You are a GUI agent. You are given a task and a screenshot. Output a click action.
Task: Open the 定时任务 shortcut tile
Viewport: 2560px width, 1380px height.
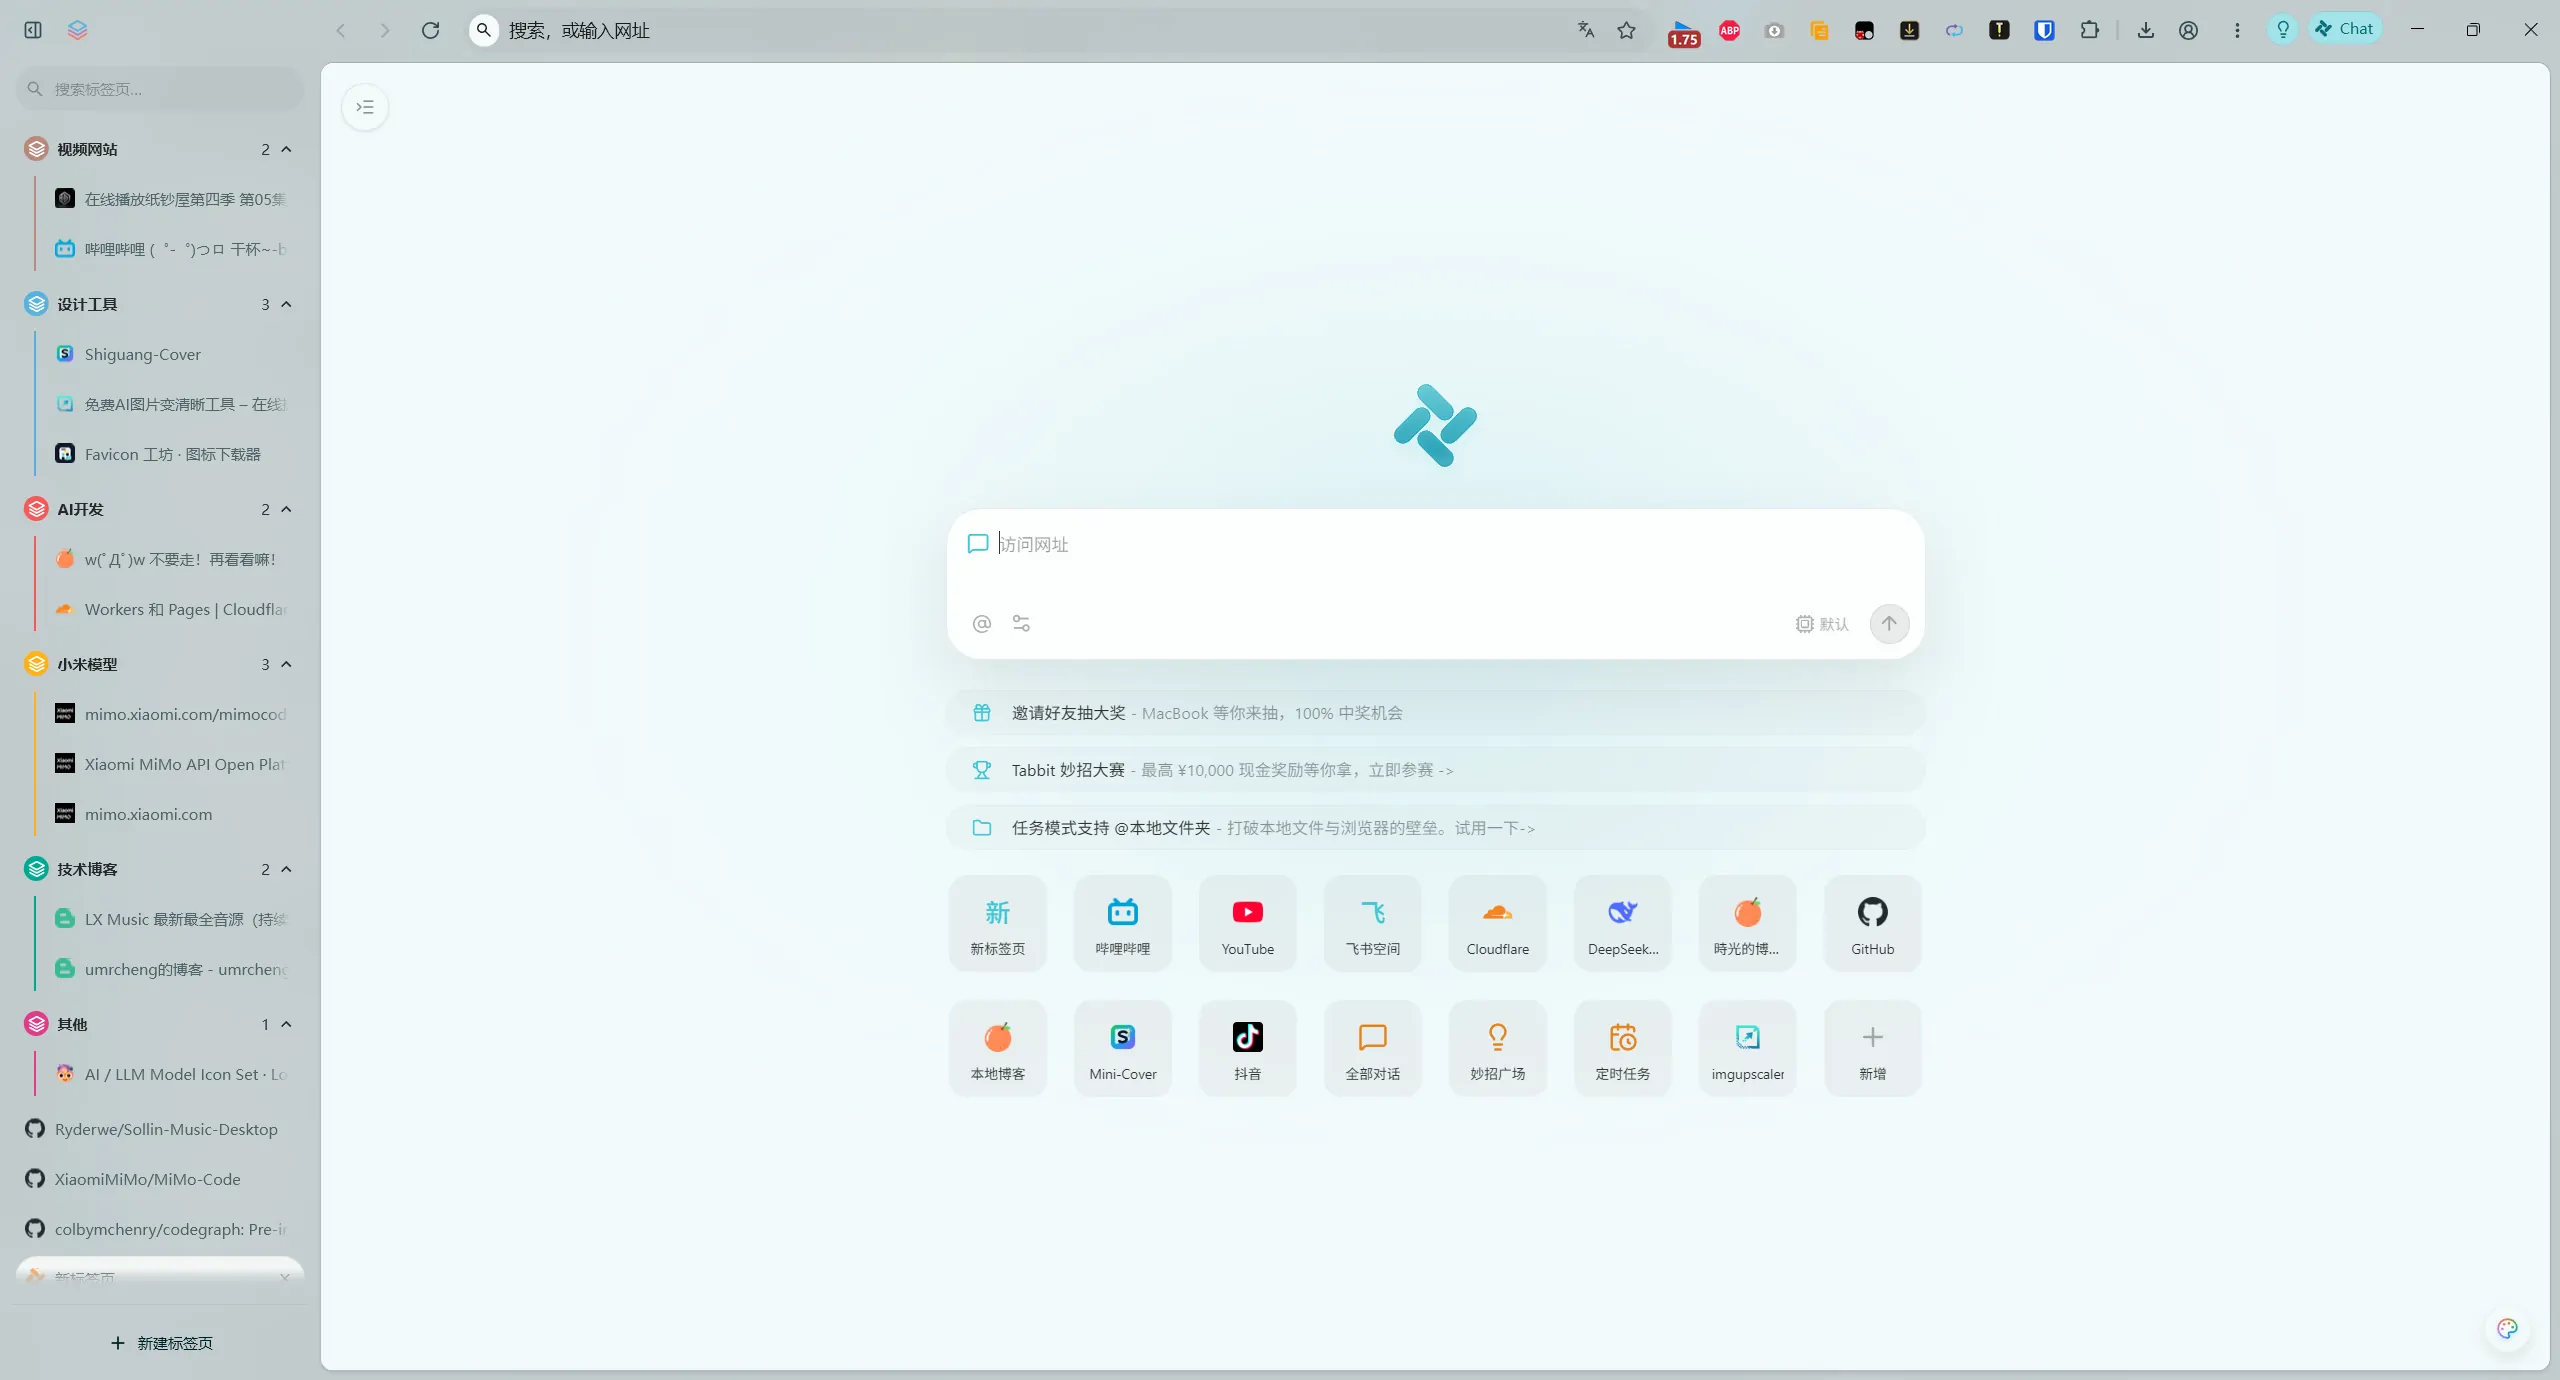1623,1048
